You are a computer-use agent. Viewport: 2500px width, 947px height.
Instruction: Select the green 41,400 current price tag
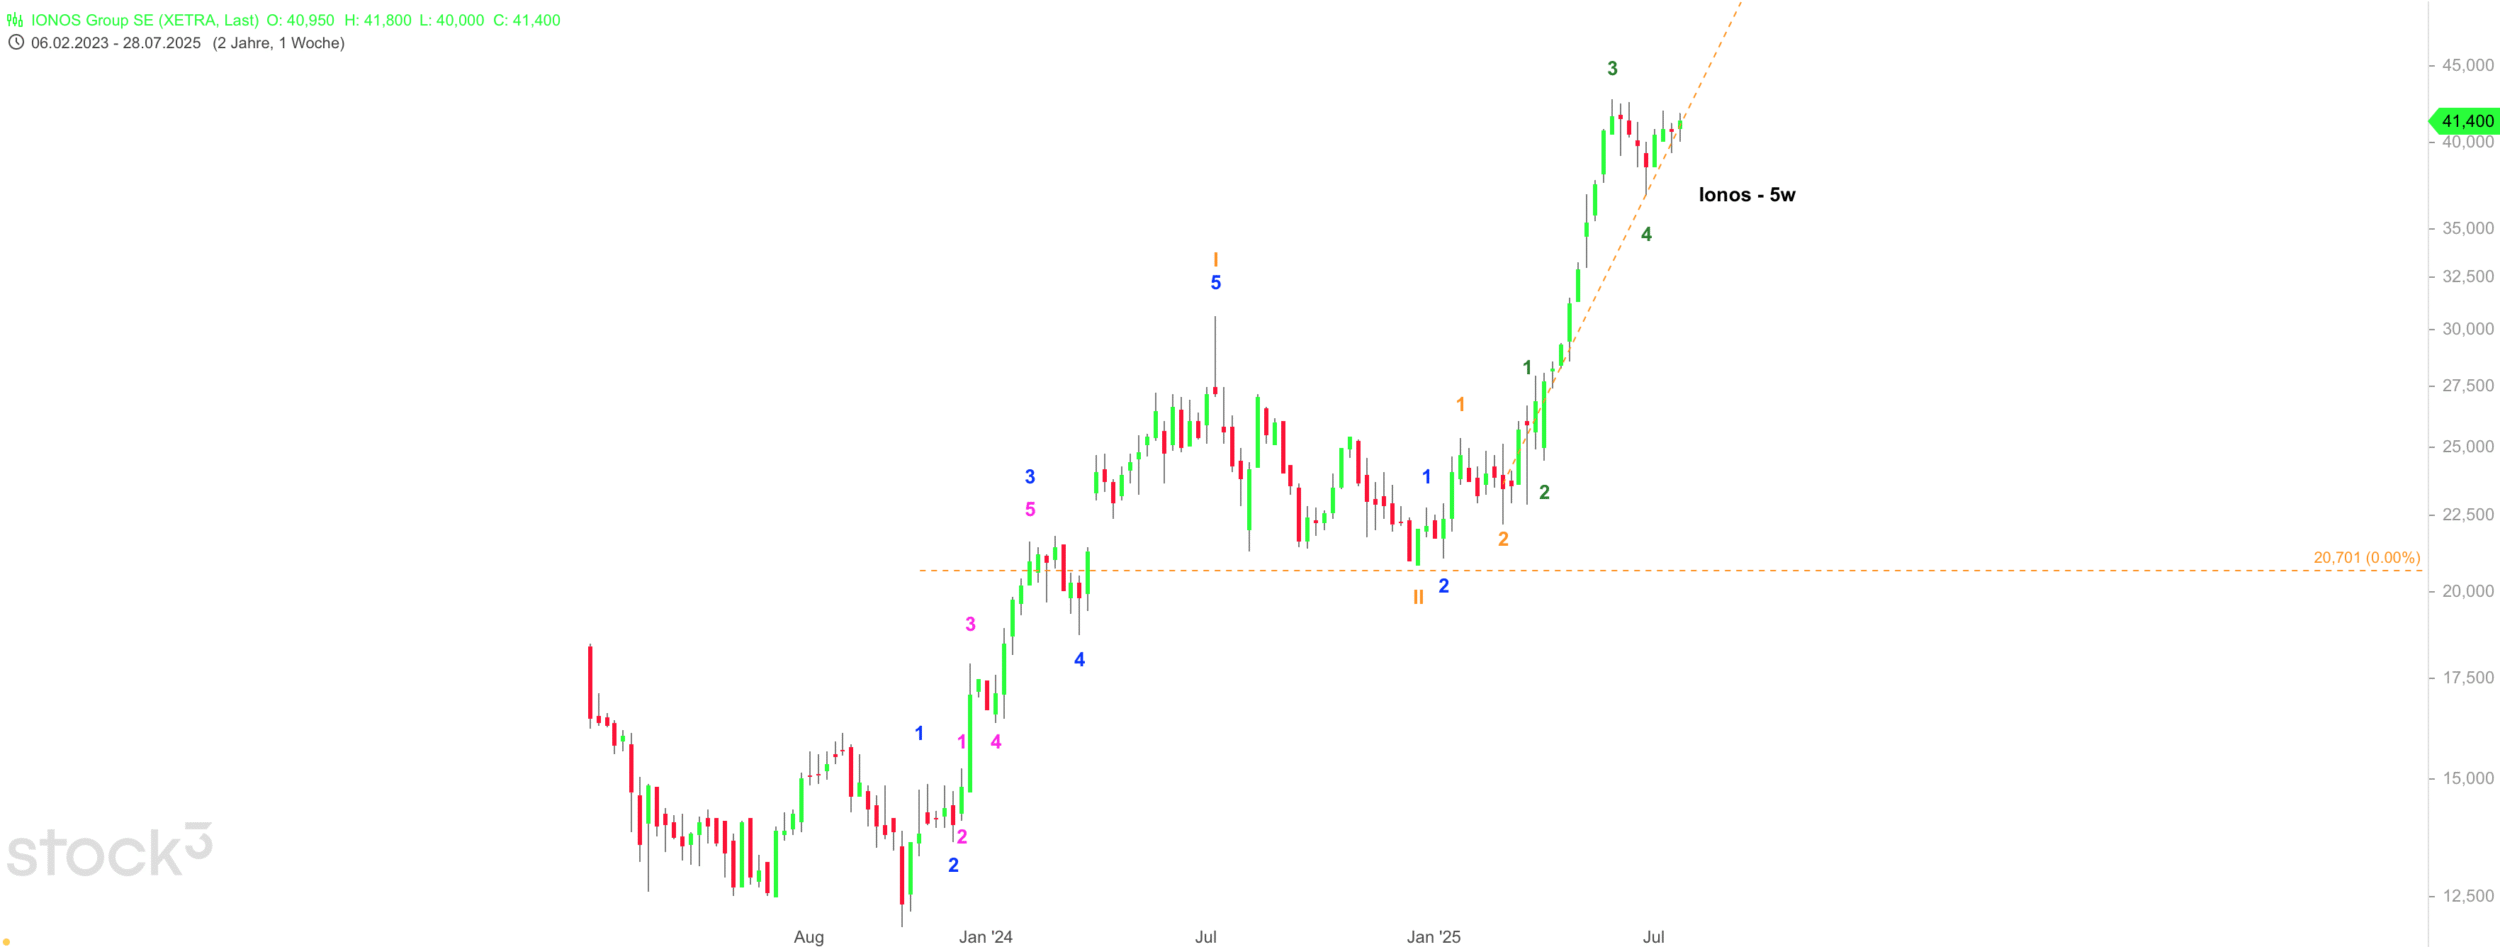coord(2466,121)
